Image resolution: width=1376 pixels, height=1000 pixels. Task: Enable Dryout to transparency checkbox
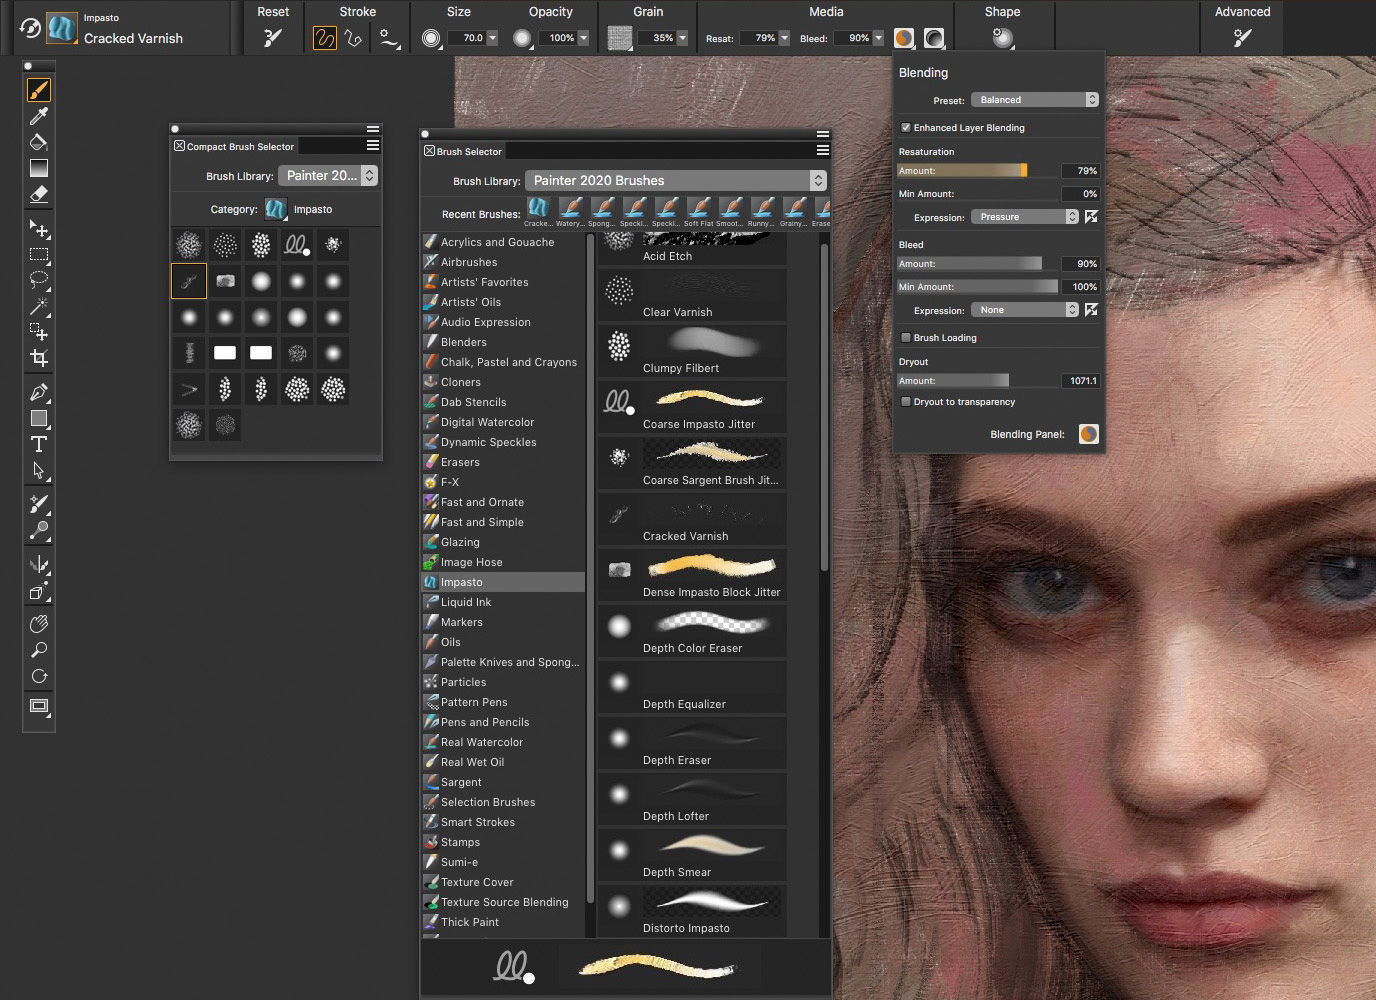[906, 402]
